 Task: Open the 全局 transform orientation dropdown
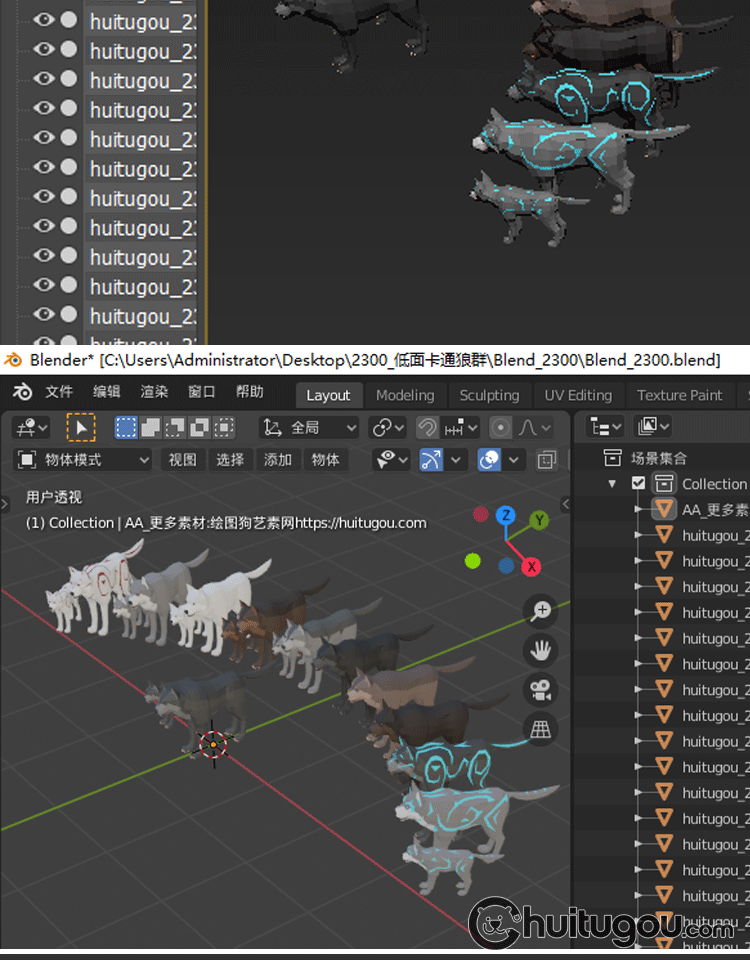[309, 428]
